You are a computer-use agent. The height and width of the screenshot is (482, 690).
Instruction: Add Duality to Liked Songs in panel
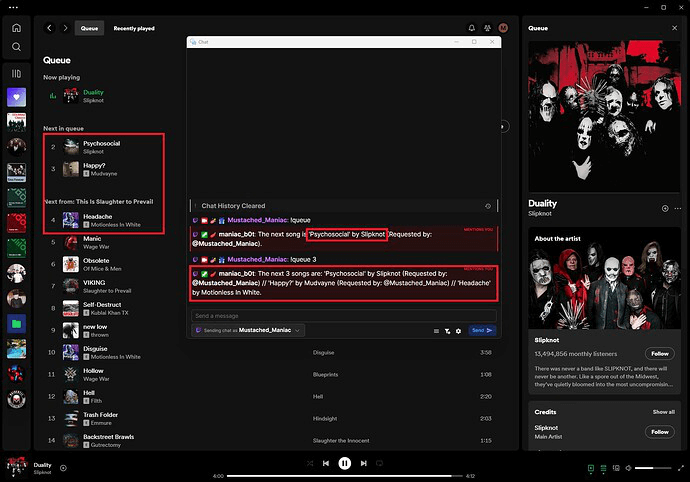tap(665, 208)
